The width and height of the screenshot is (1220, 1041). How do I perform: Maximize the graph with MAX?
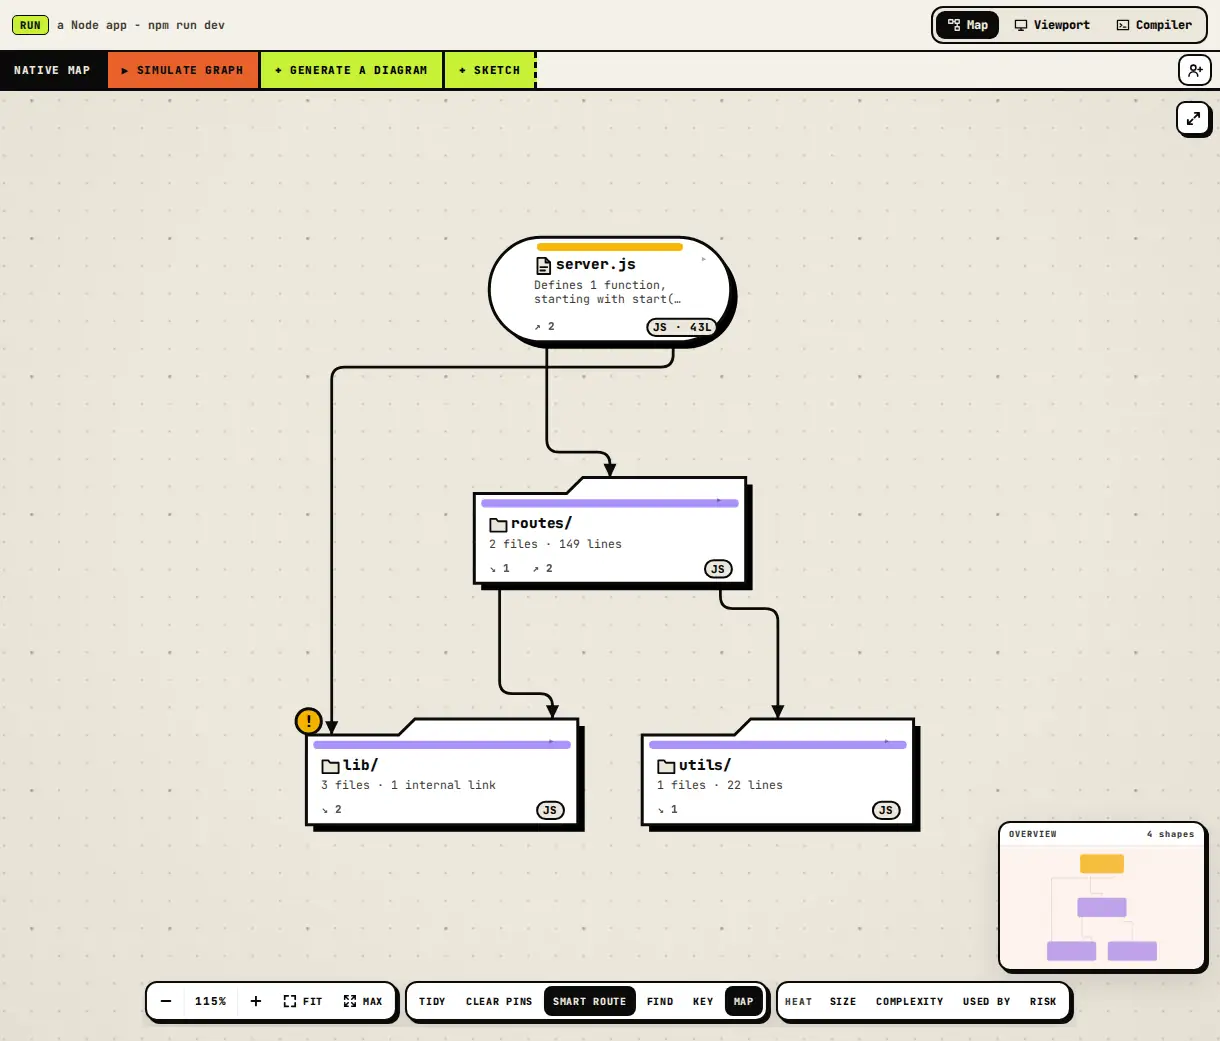click(x=363, y=1001)
